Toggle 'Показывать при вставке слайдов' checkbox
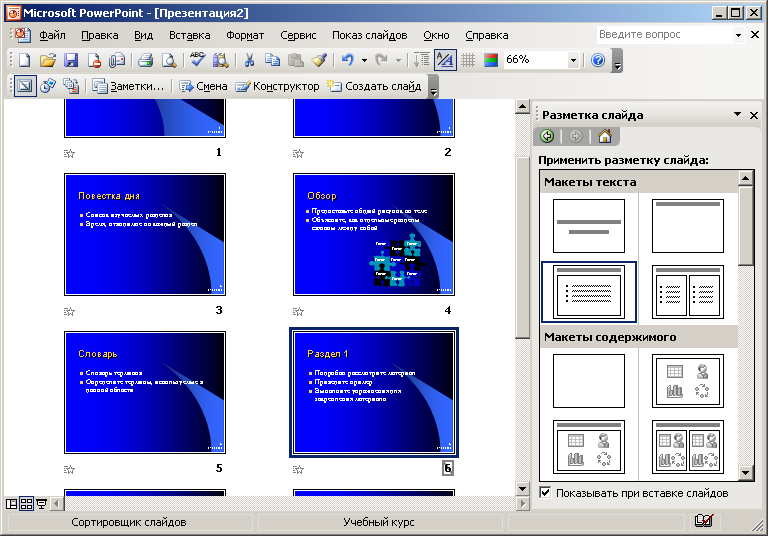This screenshot has width=768, height=536. 545,492
